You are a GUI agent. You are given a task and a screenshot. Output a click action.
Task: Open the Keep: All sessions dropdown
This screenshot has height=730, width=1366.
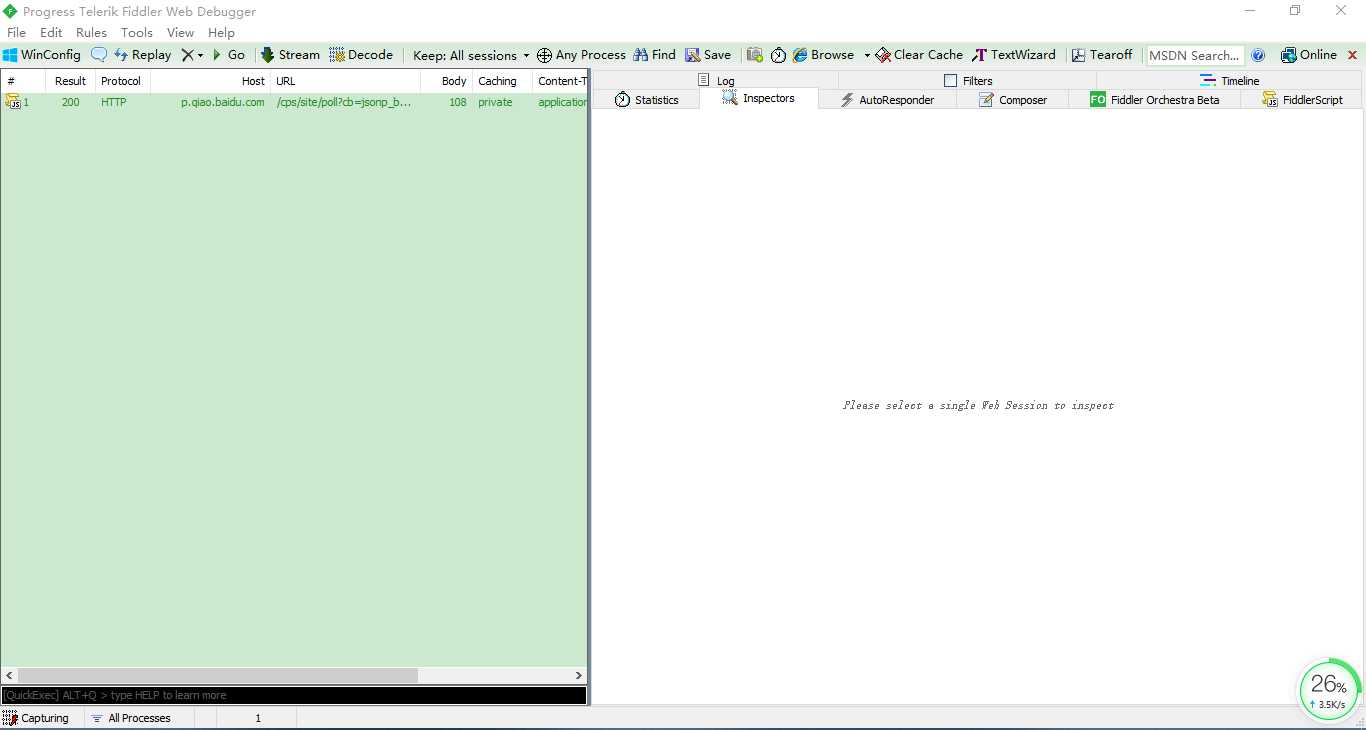click(471, 55)
